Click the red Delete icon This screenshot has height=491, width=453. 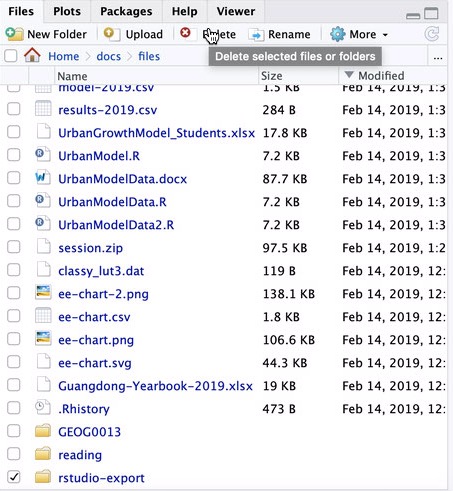[x=185, y=33]
